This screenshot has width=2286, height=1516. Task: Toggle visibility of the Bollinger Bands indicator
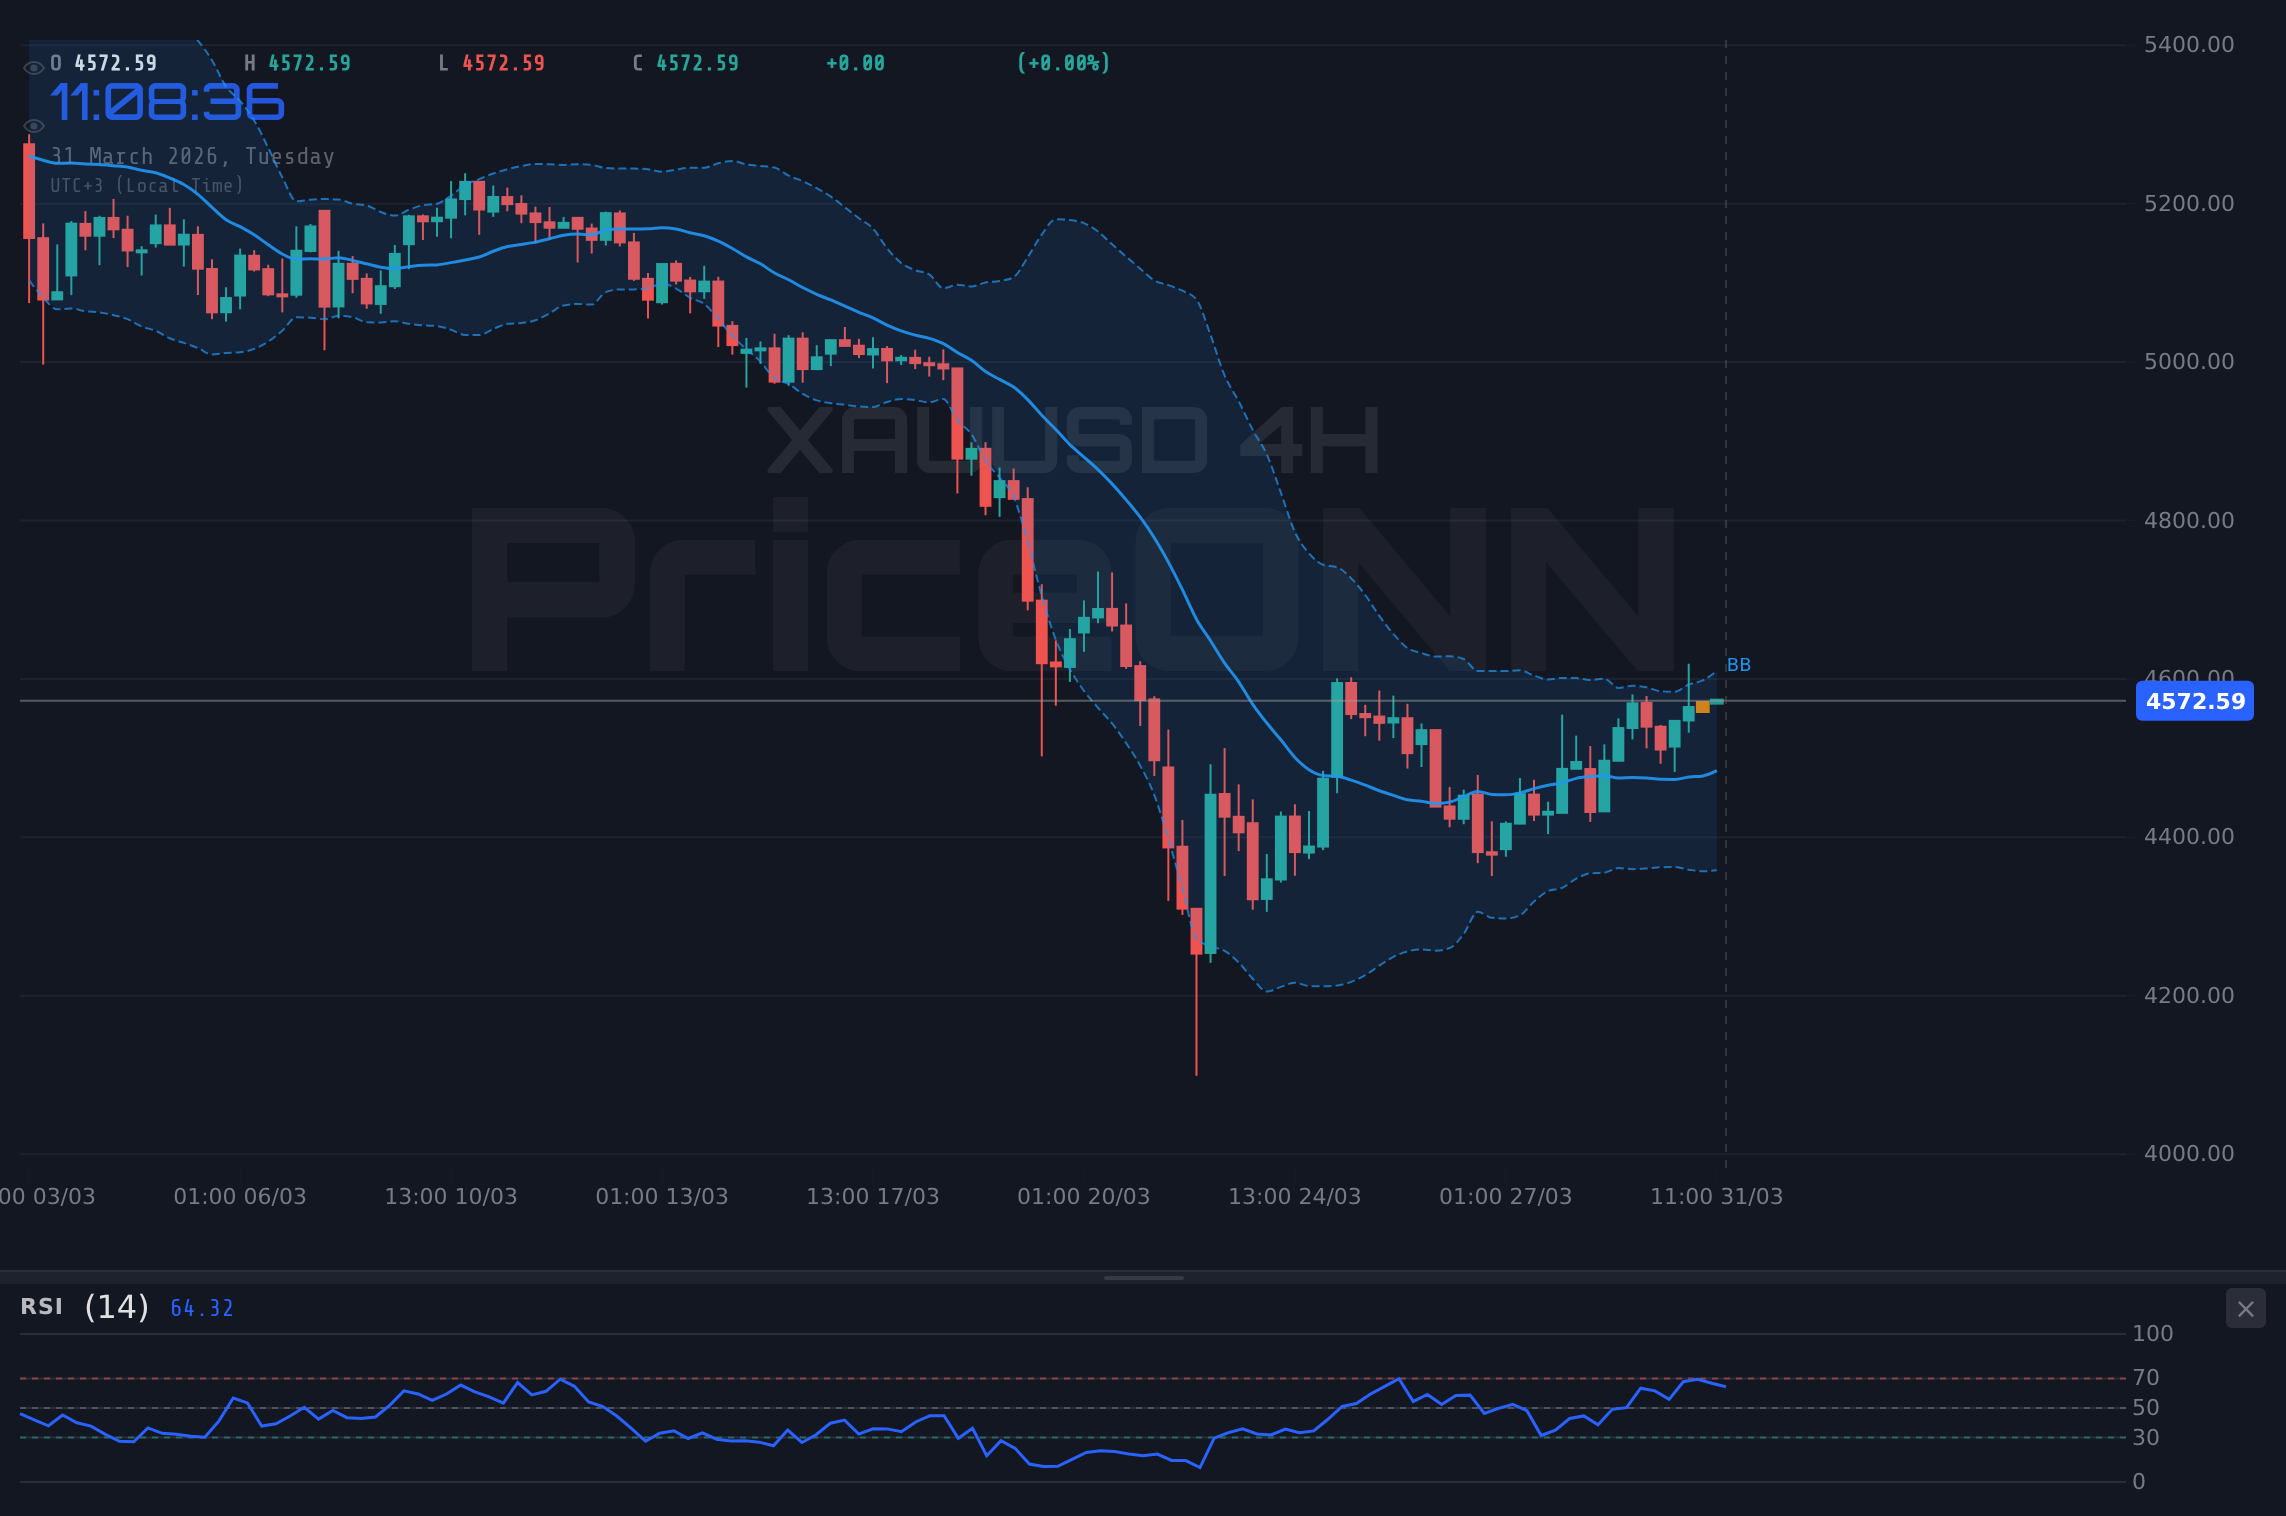(x=33, y=125)
